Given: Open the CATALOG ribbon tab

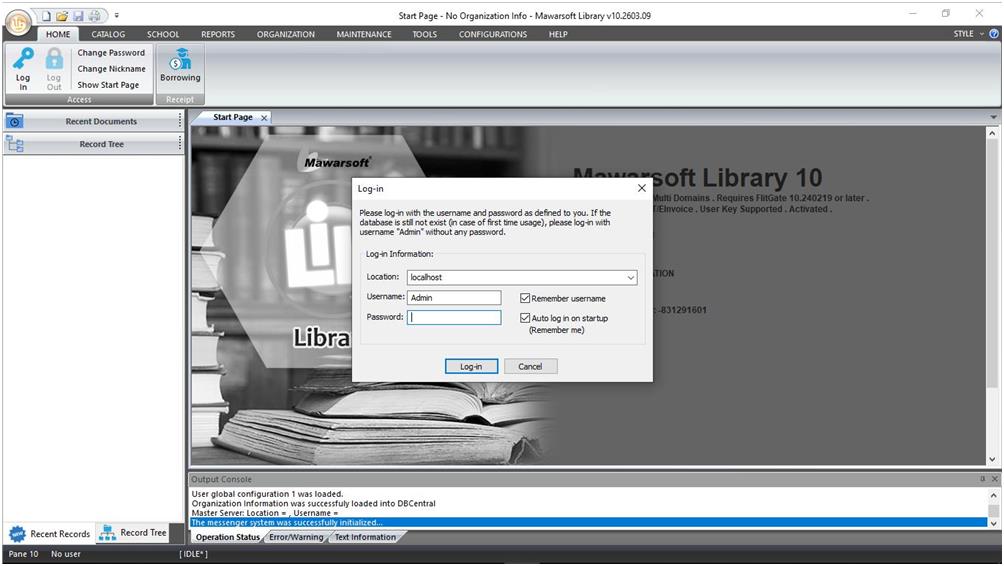Looking at the screenshot, I should coord(109,34).
